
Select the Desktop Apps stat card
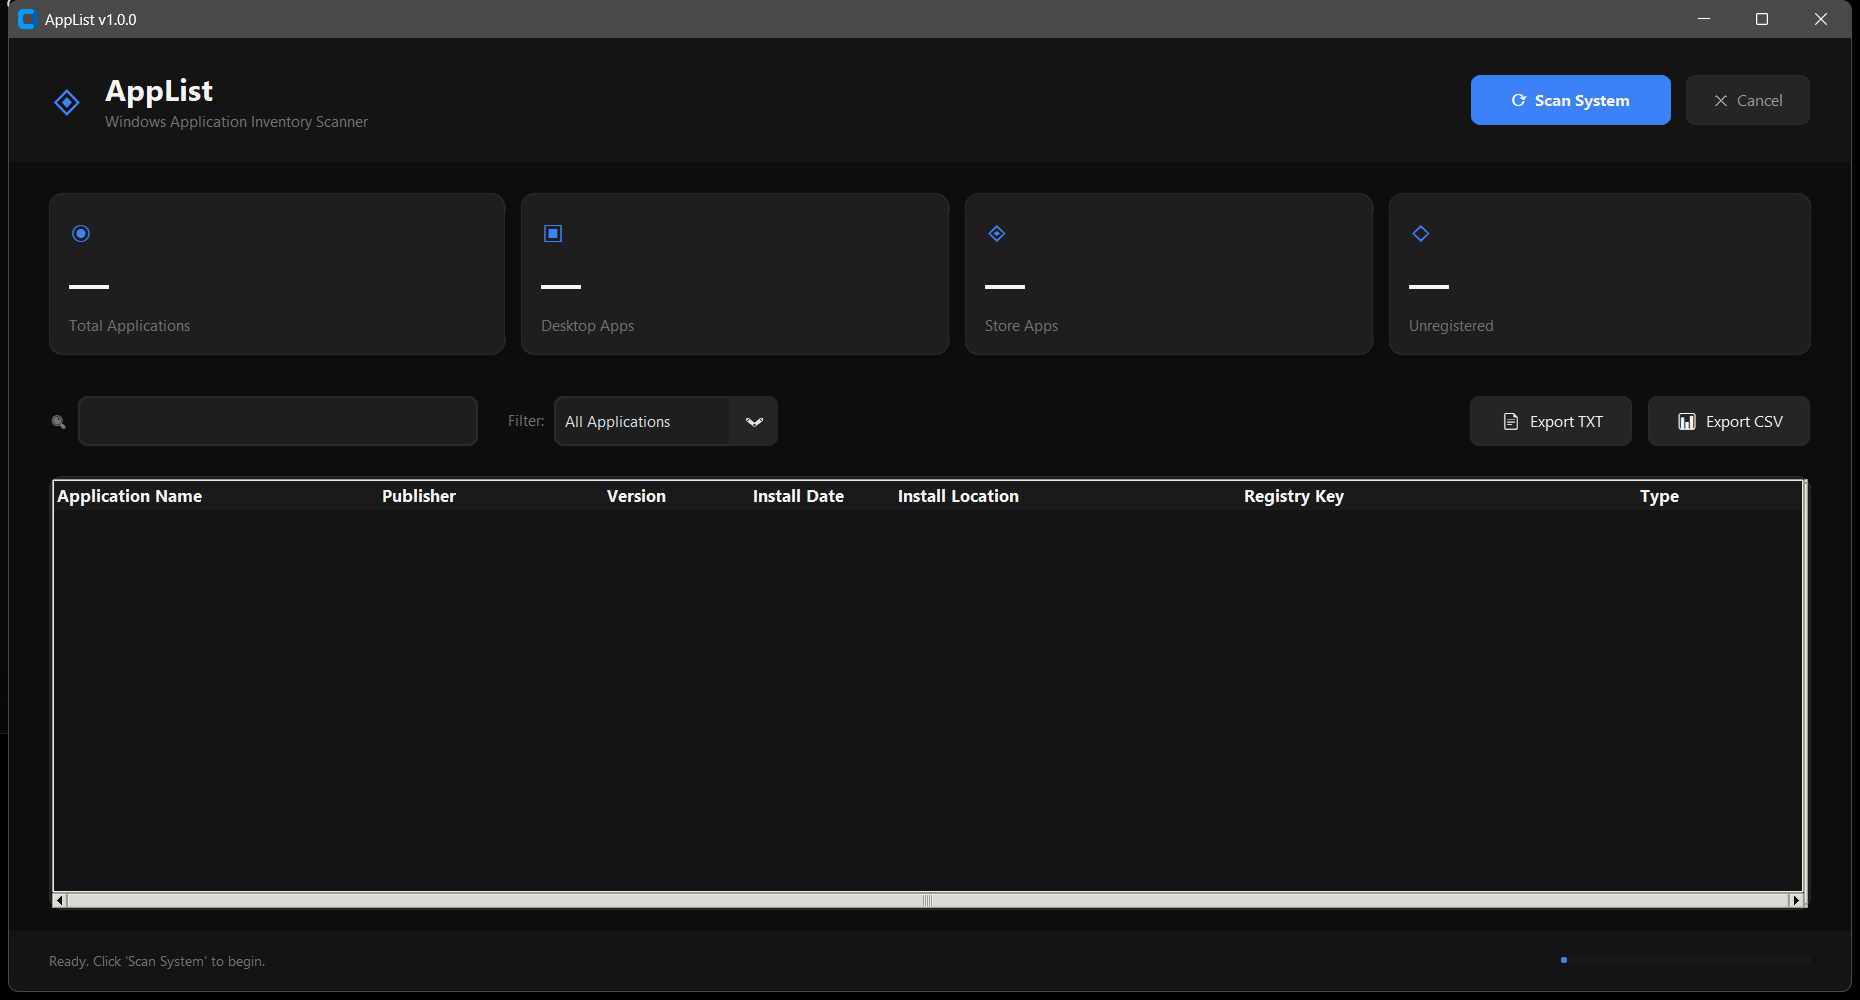pos(734,274)
